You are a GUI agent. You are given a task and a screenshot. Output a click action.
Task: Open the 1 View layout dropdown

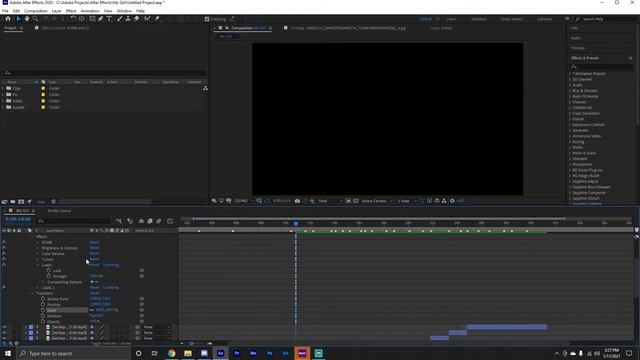click(x=407, y=201)
